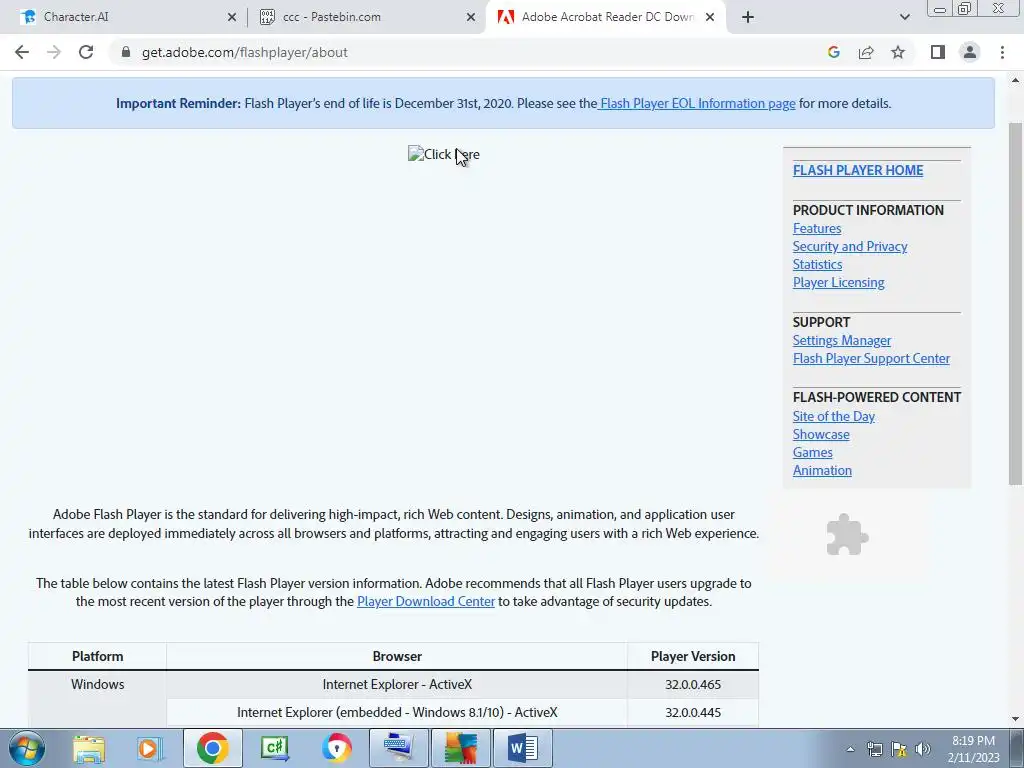Select the version 32.0.0.465 cell
This screenshot has height=768, width=1024.
(693, 684)
